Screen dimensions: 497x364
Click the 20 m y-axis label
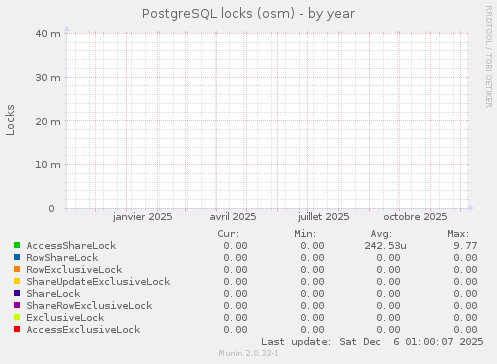(x=48, y=121)
